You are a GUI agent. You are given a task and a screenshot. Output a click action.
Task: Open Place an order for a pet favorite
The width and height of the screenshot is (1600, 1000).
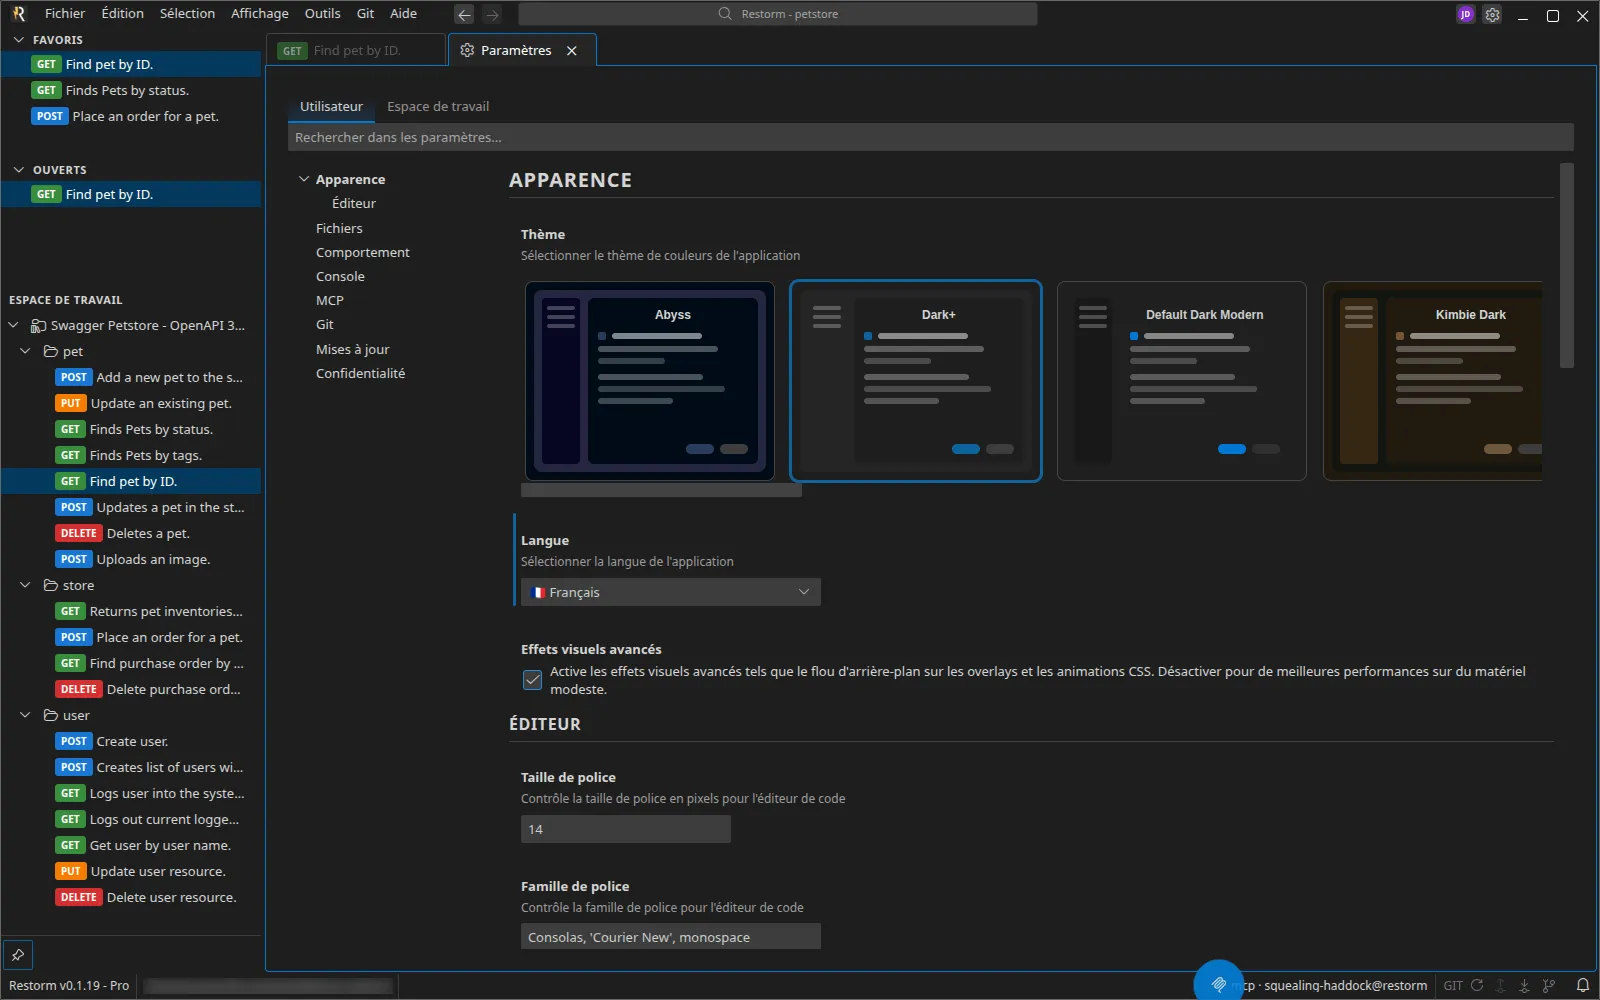(131, 117)
